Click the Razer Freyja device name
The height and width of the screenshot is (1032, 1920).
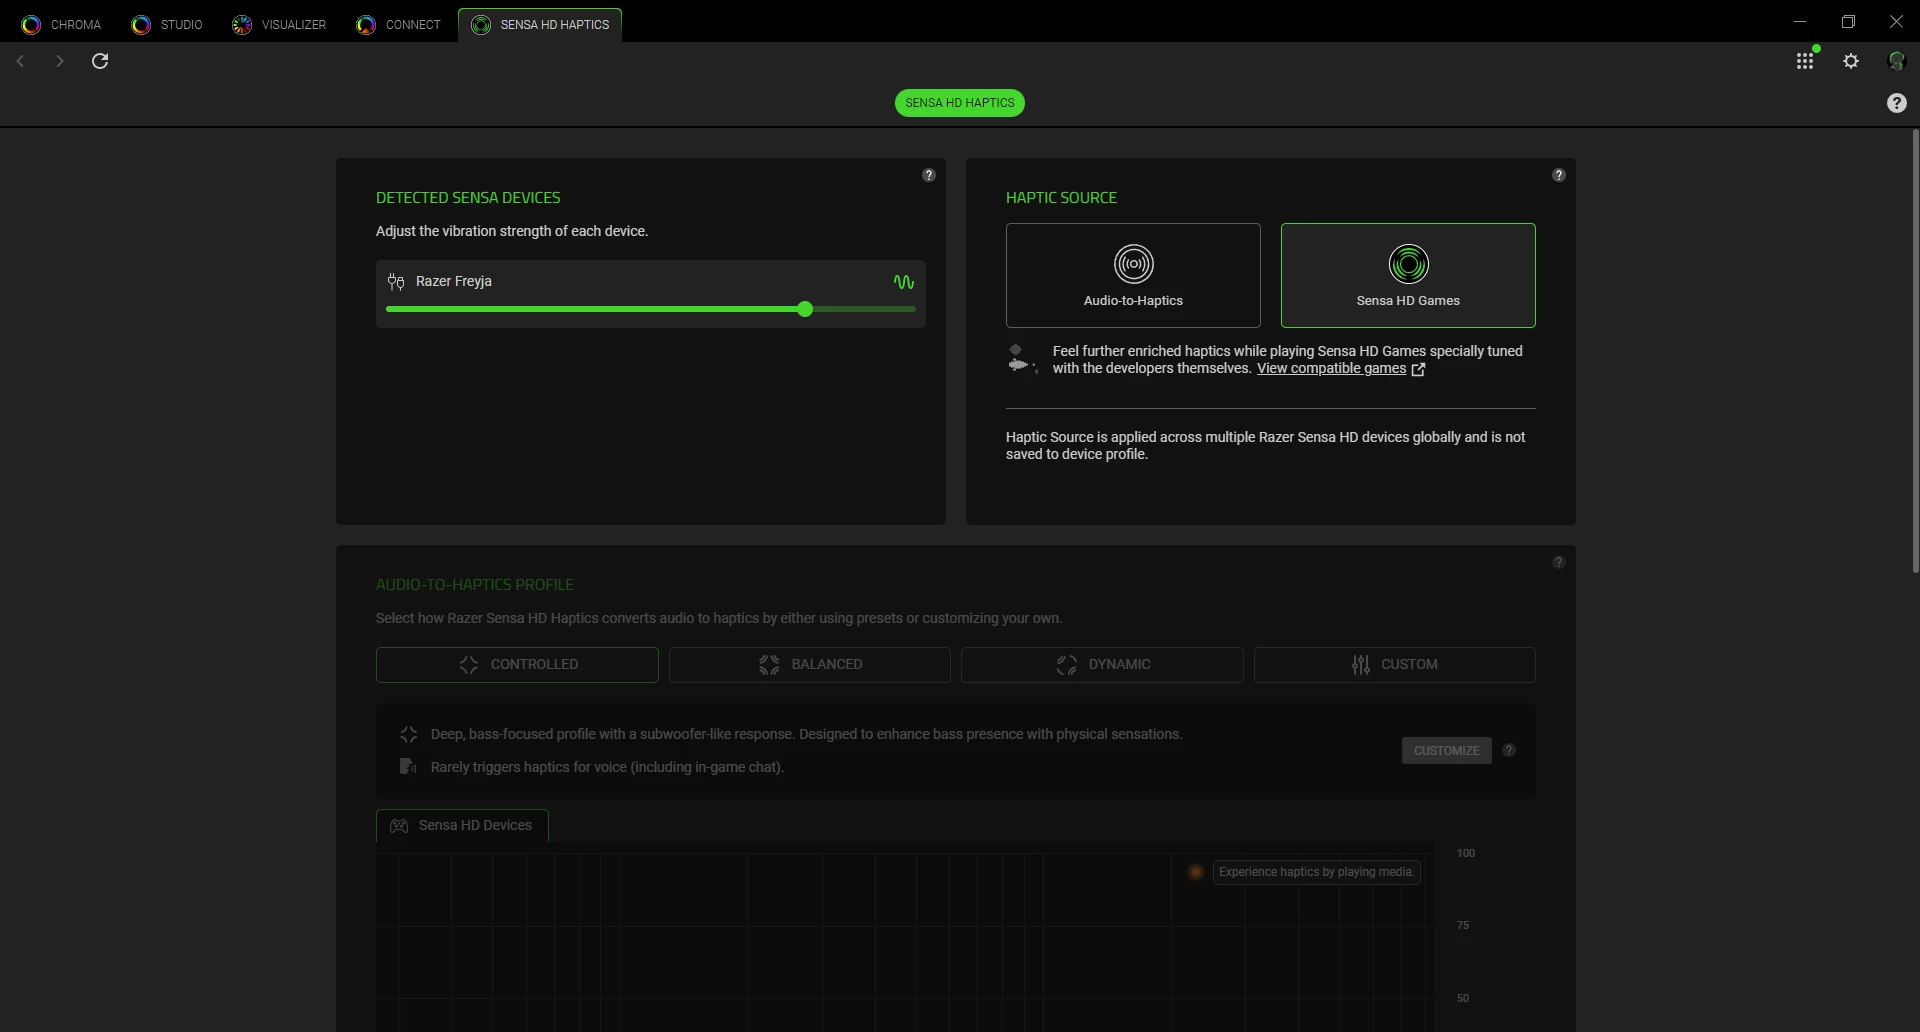point(454,282)
